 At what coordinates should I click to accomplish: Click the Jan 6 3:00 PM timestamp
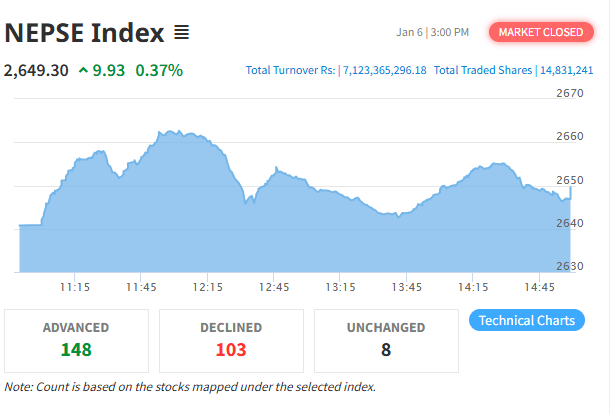[x=432, y=32]
